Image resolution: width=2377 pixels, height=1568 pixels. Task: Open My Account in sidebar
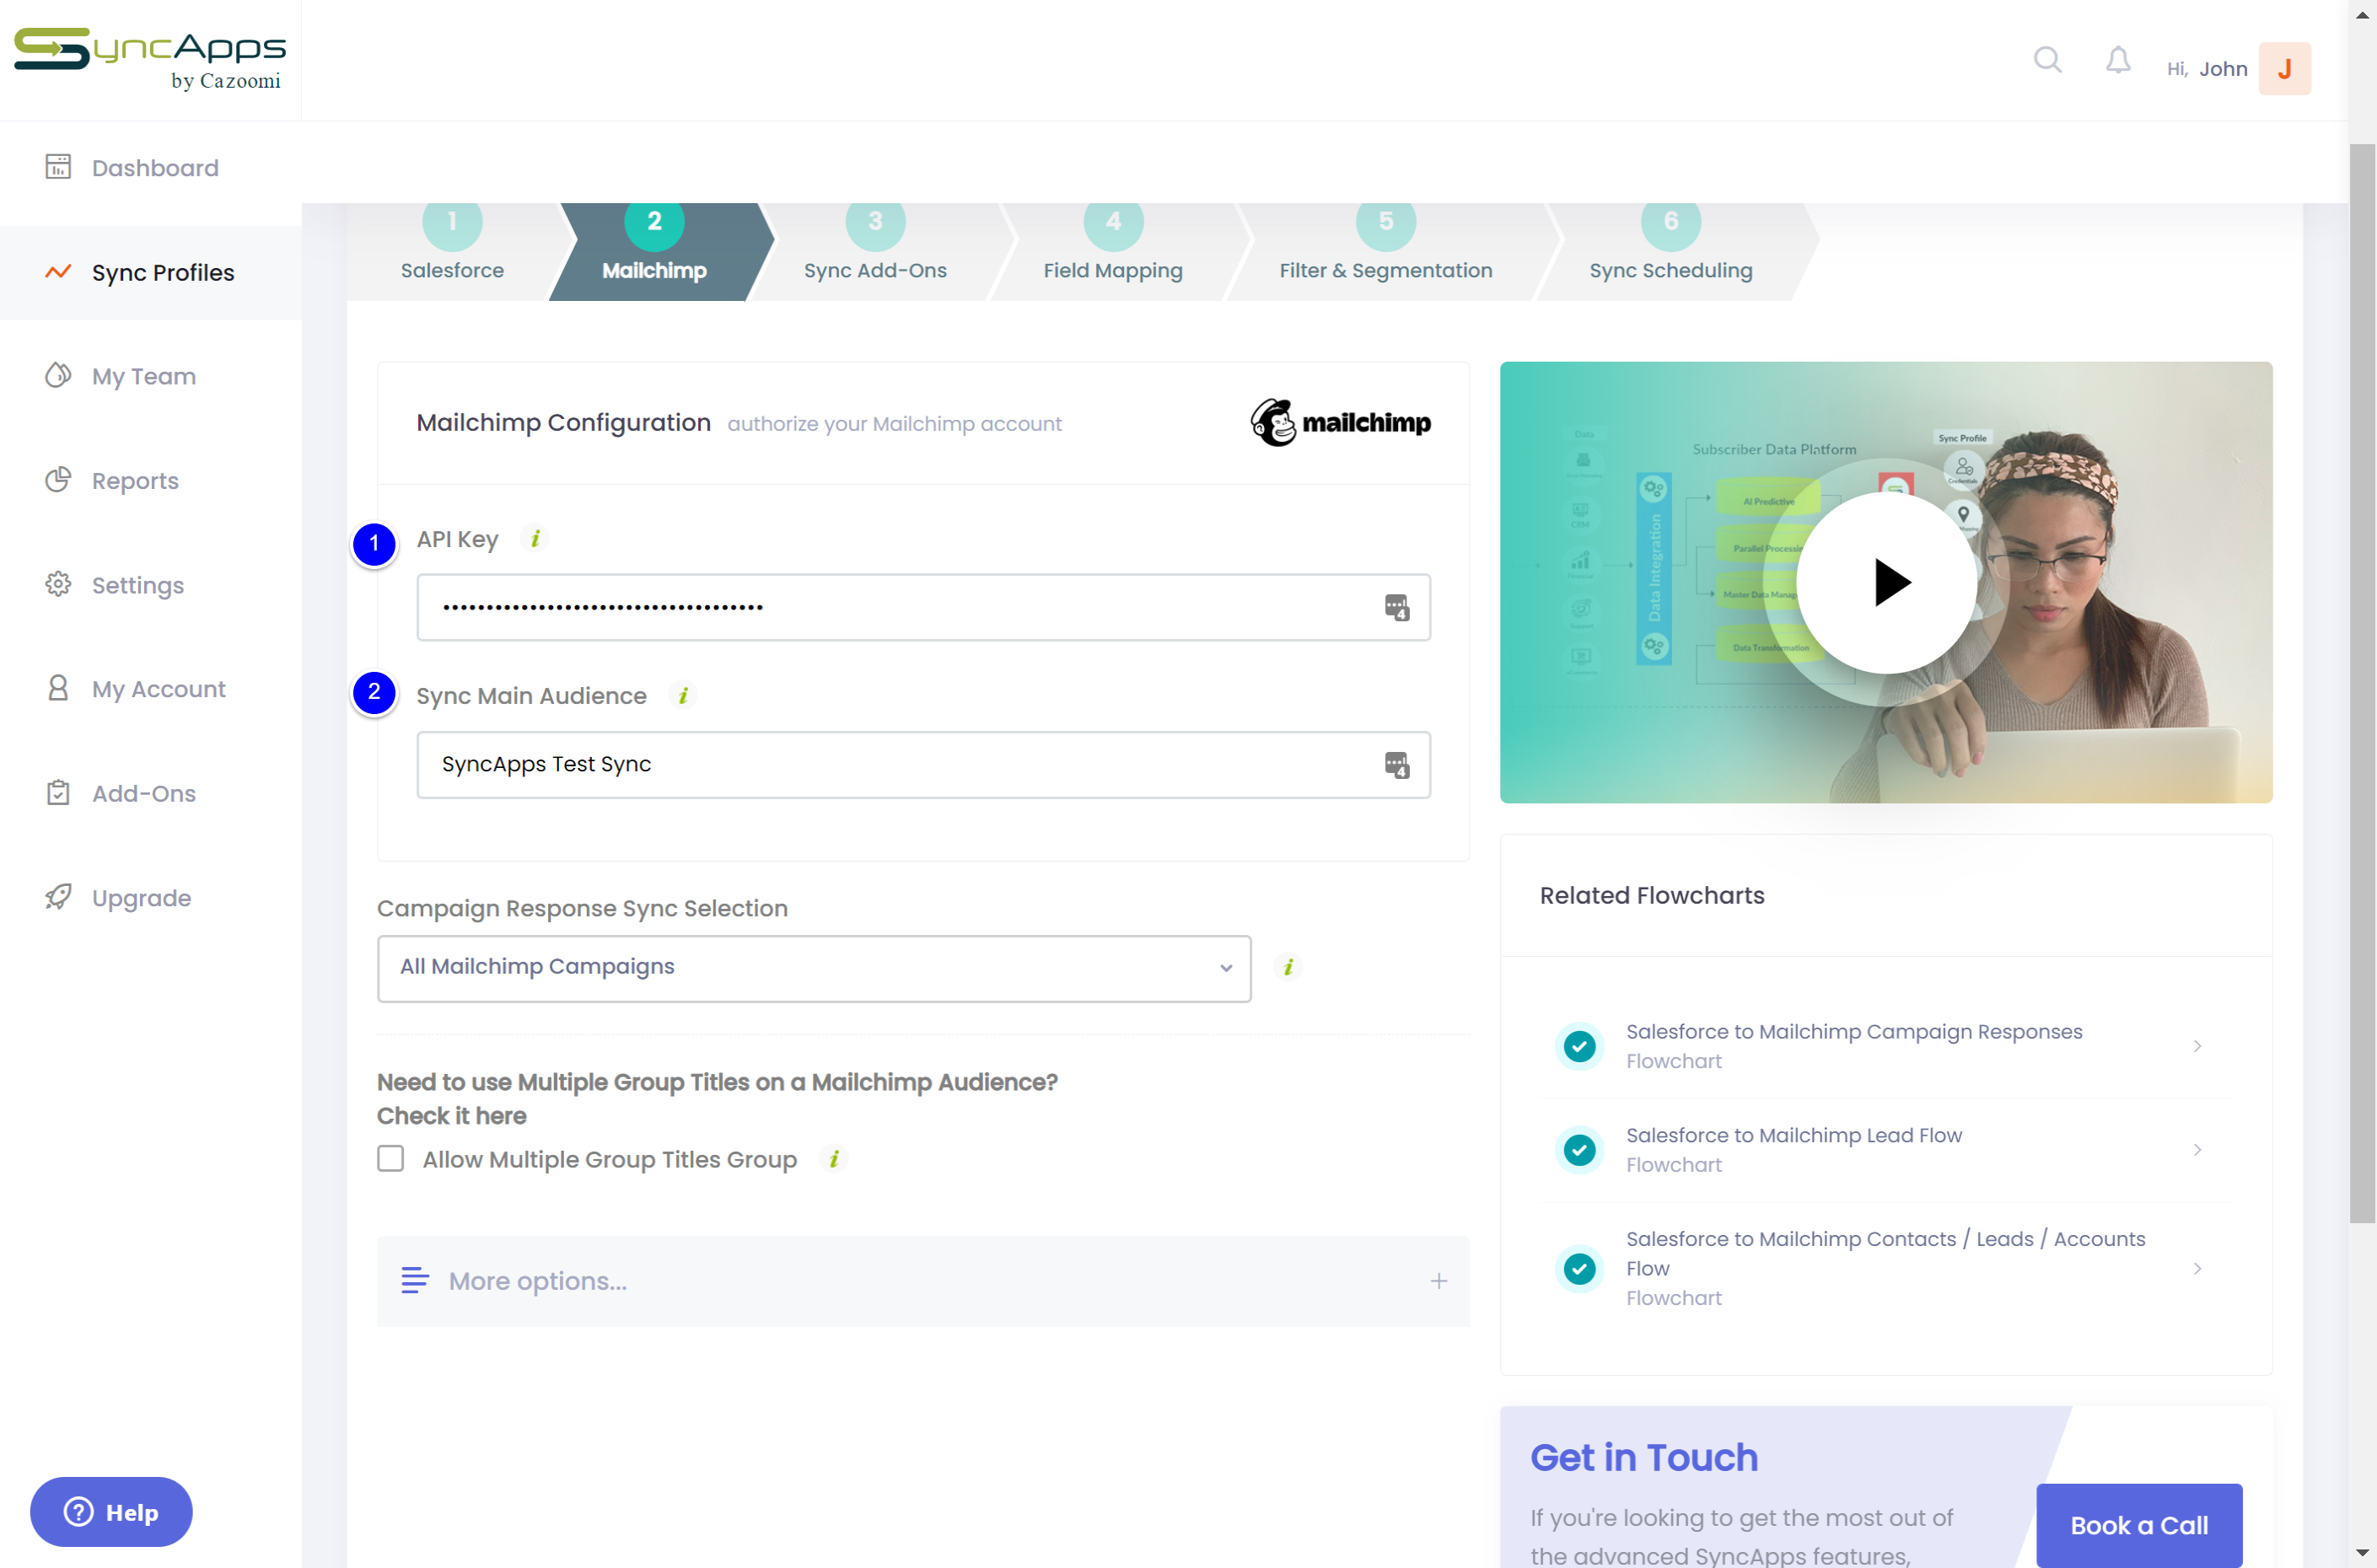tap(151, 689)
